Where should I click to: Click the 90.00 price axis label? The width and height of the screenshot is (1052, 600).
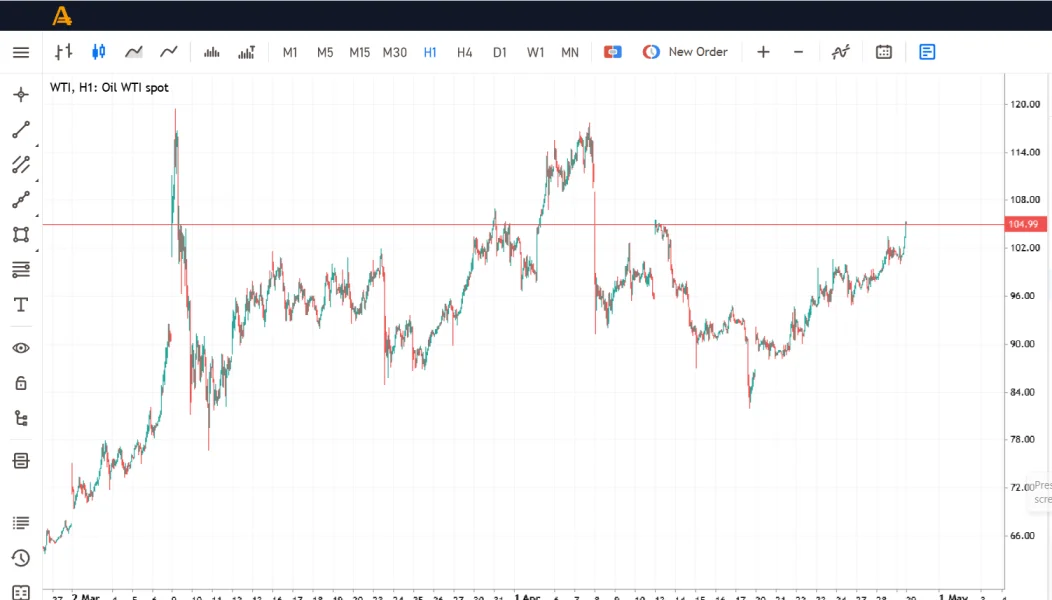tap(1022, 344)
